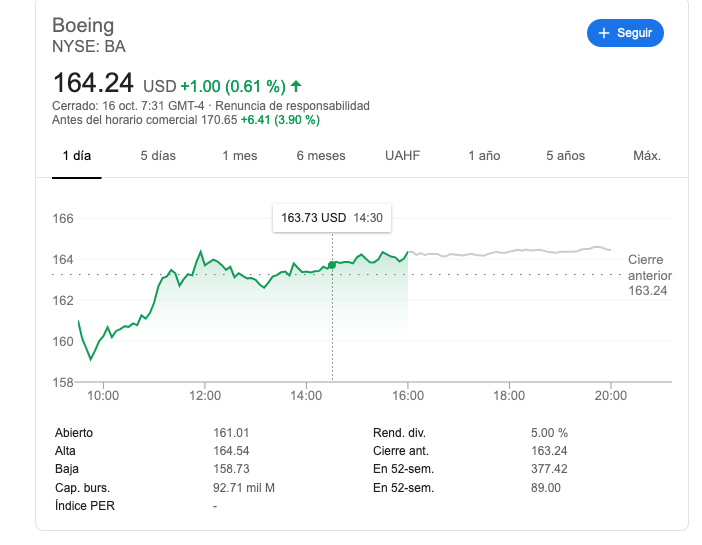The height and width of the screenshot is (545, 702).
Task: Open the 1 mes chart range
Action: (239, 155)
